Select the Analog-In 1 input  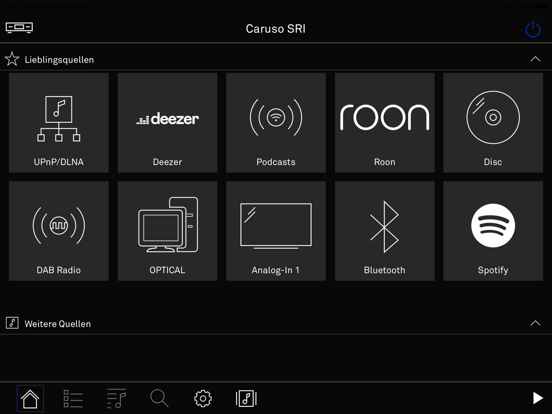coord(276,231)
